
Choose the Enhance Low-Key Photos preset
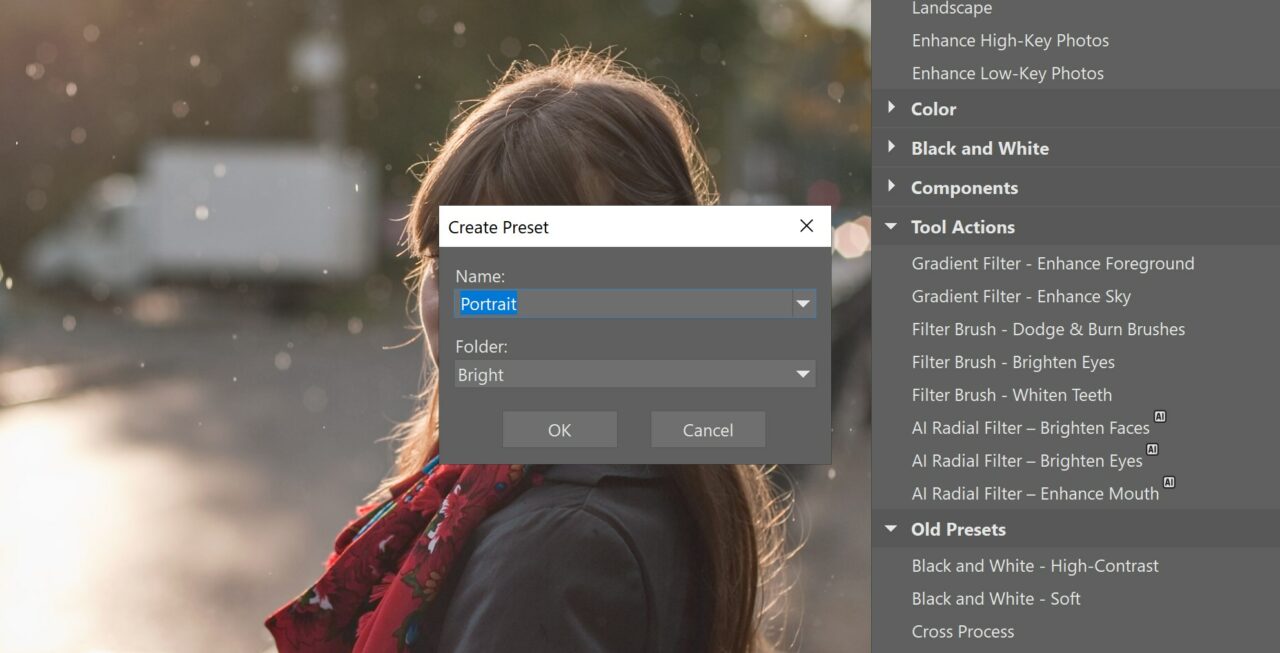click(1007, 73)
